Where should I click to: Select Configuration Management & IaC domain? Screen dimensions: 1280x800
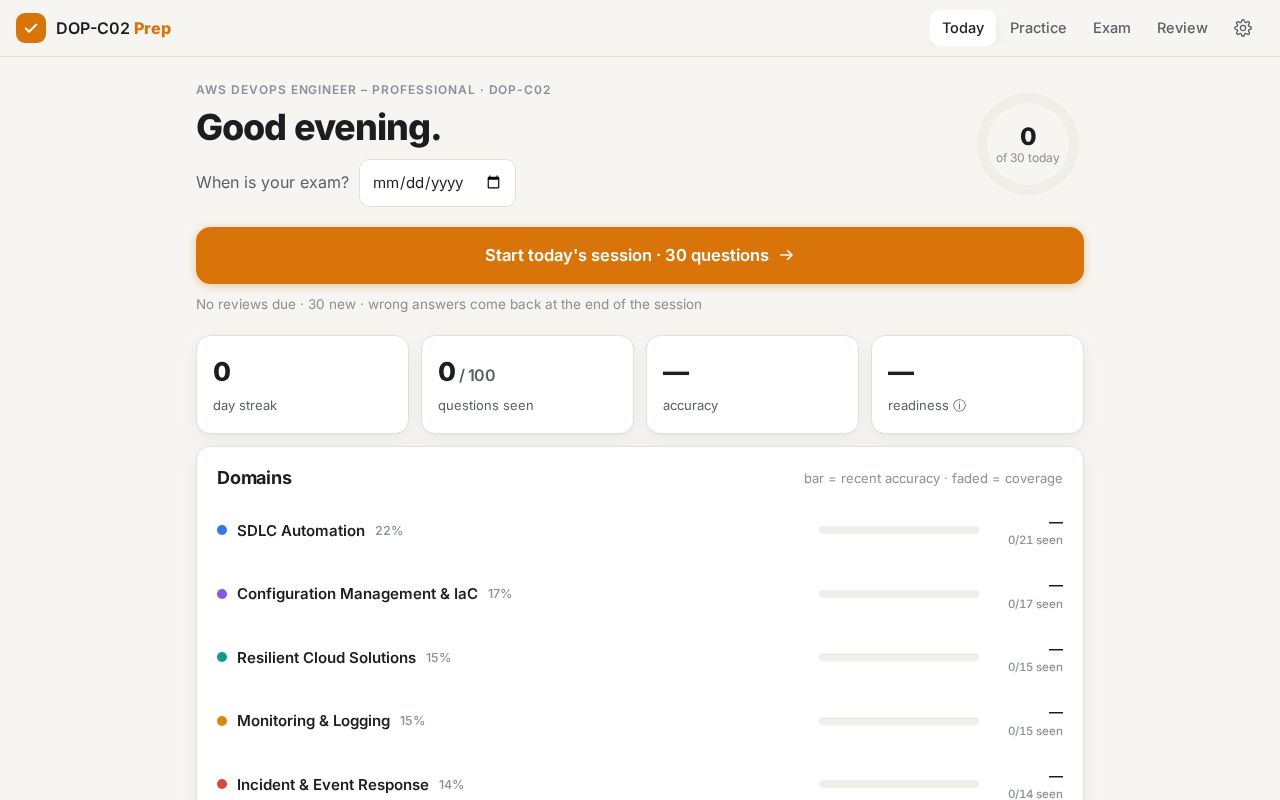coord(640,594)
